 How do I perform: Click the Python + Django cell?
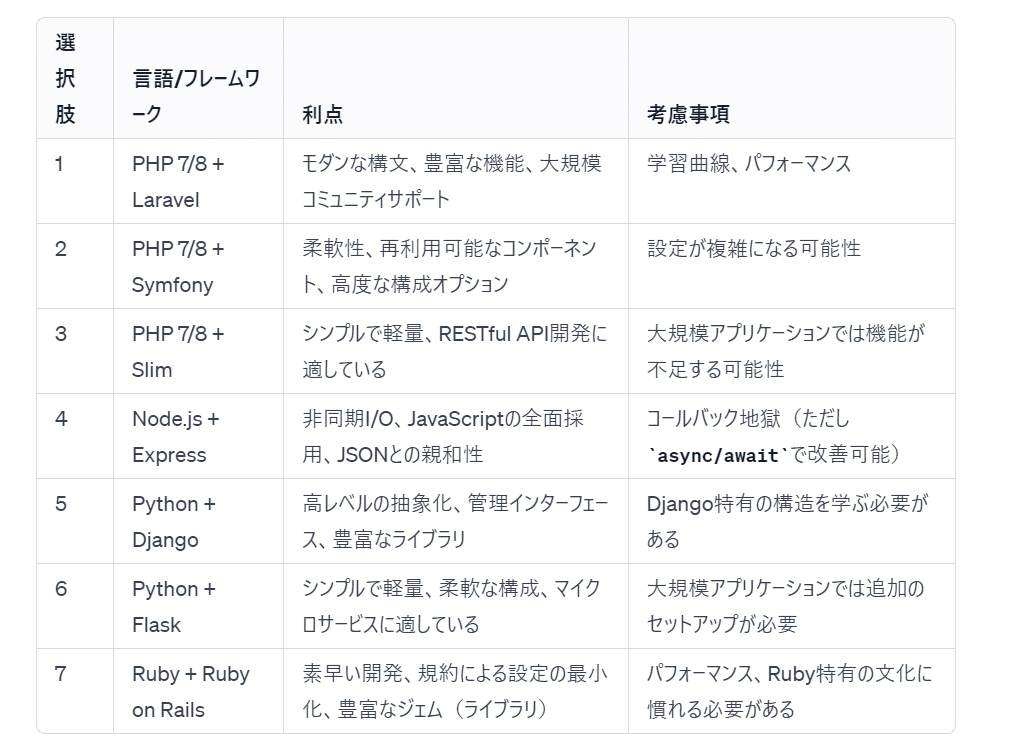tap(174, 522)
